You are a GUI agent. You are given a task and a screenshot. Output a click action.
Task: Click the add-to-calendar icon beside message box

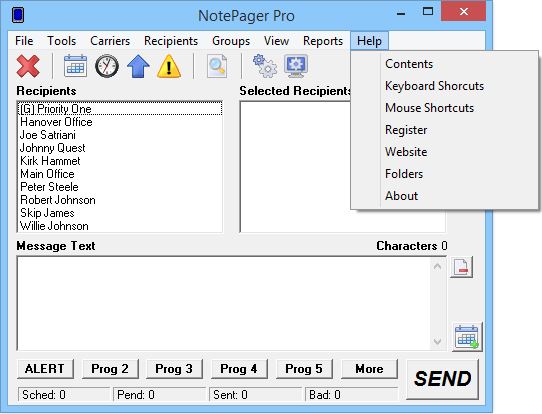tap(467, 337)
